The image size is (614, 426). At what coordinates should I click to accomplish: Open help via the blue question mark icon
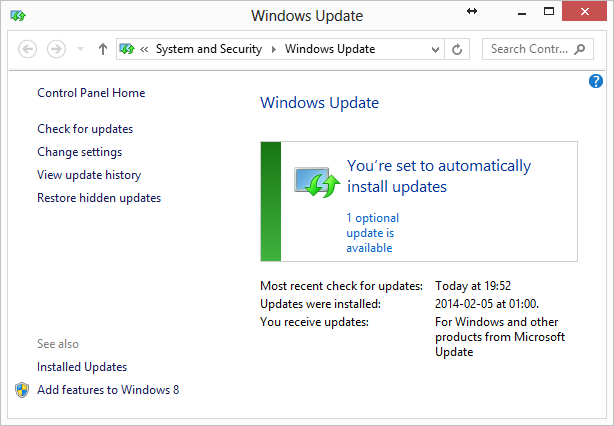tap(597, 81)
